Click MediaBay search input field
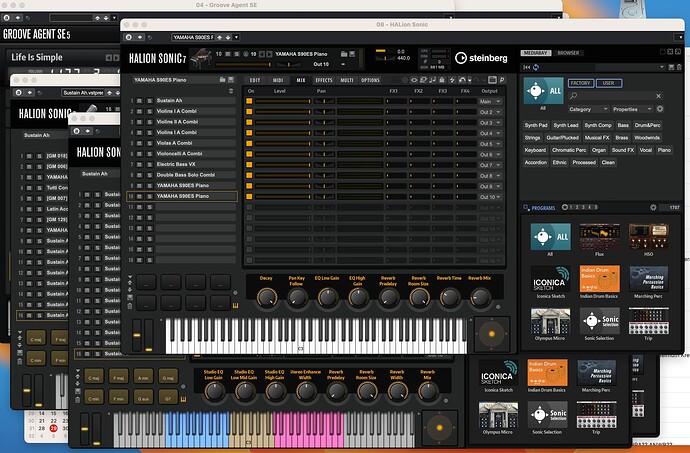The image size is (690, 453). [x=616, y=96]
